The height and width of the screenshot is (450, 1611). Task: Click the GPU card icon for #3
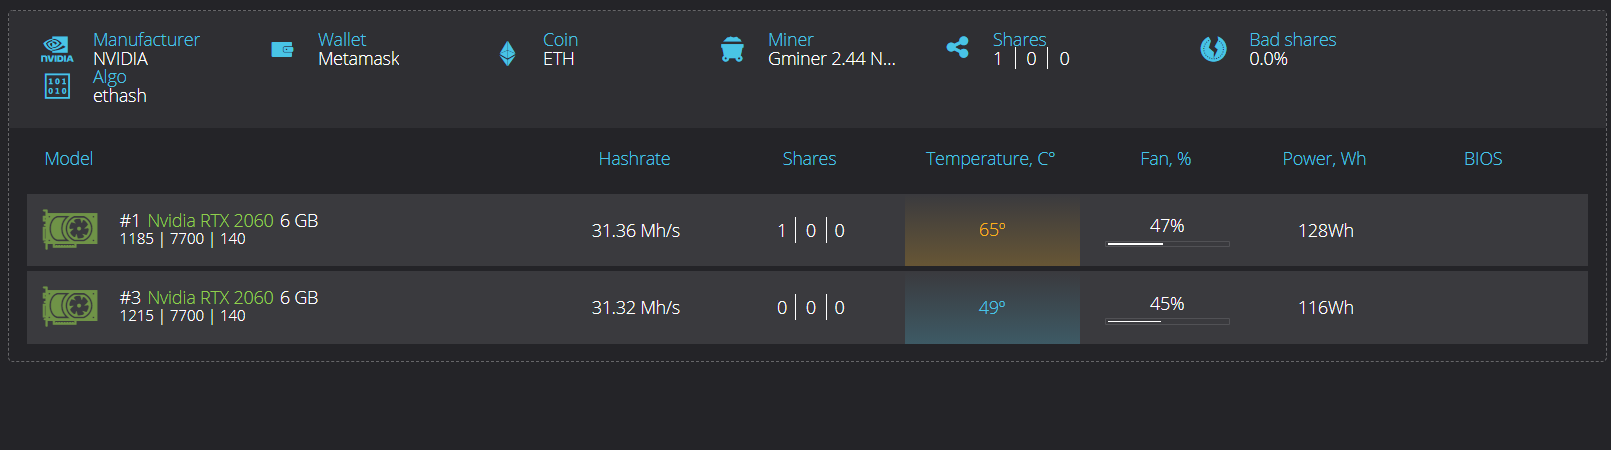70,306
